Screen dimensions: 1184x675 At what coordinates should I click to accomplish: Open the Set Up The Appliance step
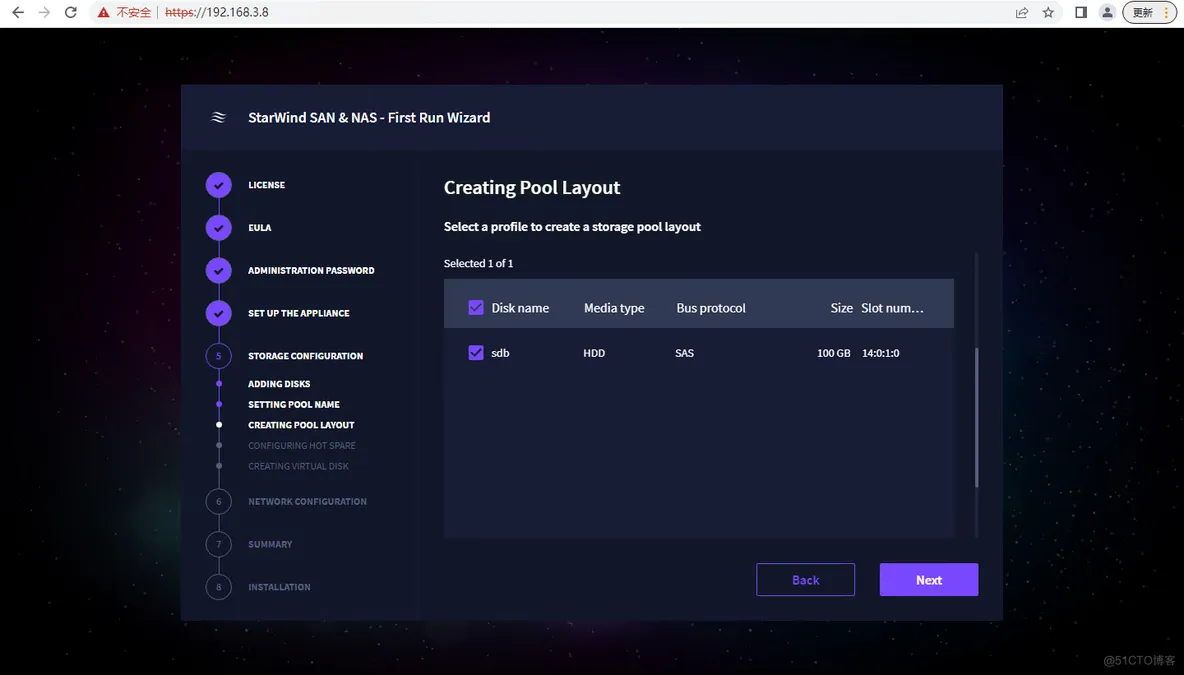[299, 313]
